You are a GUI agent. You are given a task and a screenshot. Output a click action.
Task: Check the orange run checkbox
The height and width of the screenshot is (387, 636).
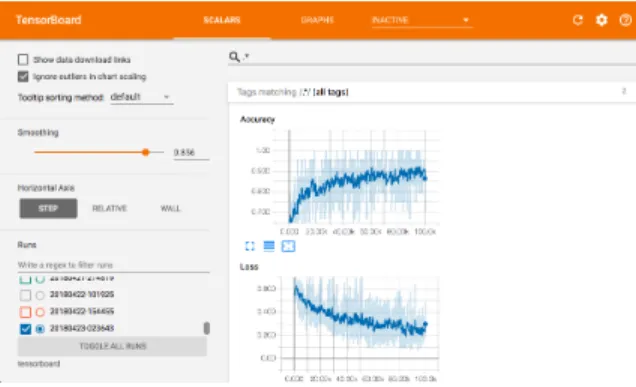pyautogui.click(x=25, y=312)
